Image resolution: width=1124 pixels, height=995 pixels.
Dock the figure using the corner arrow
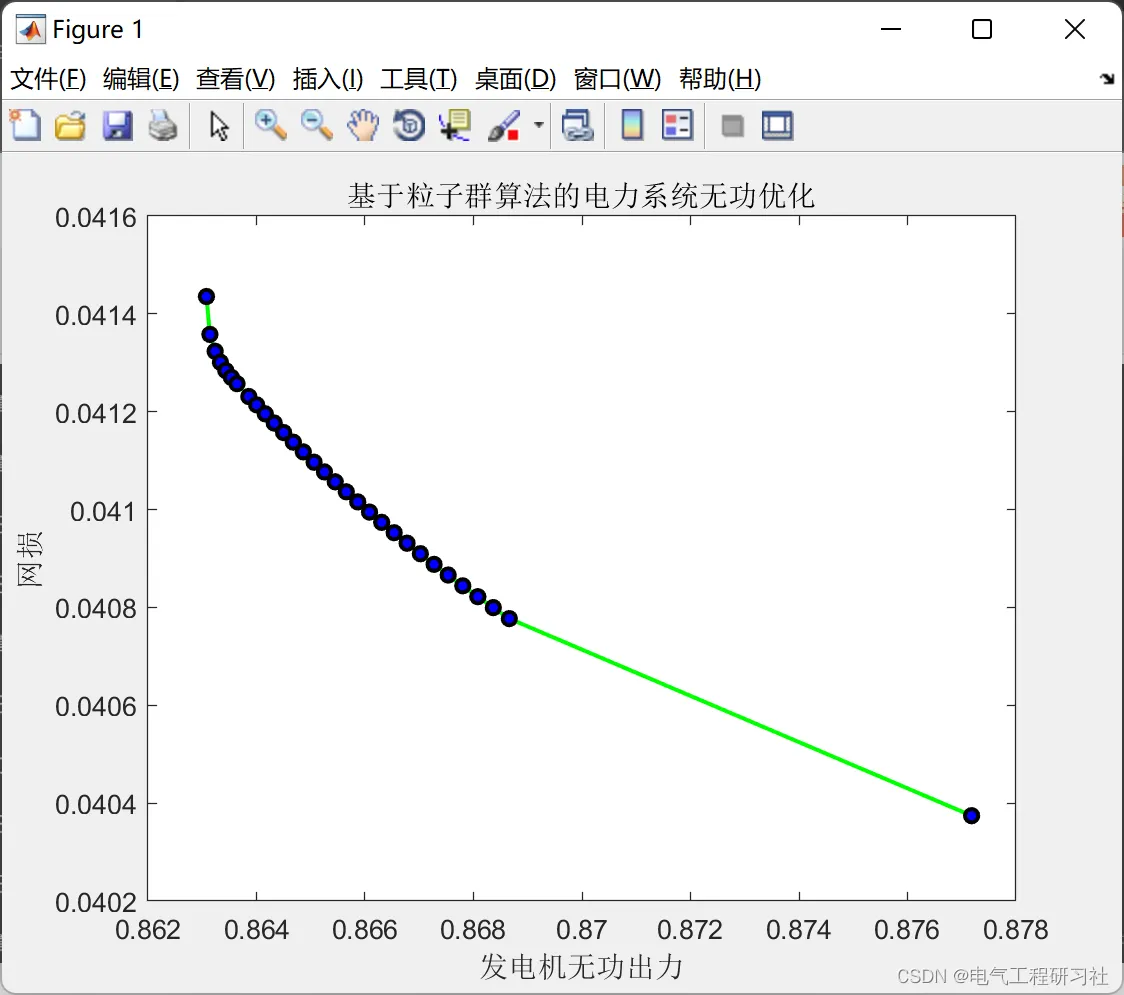(x=1108, y=79)
